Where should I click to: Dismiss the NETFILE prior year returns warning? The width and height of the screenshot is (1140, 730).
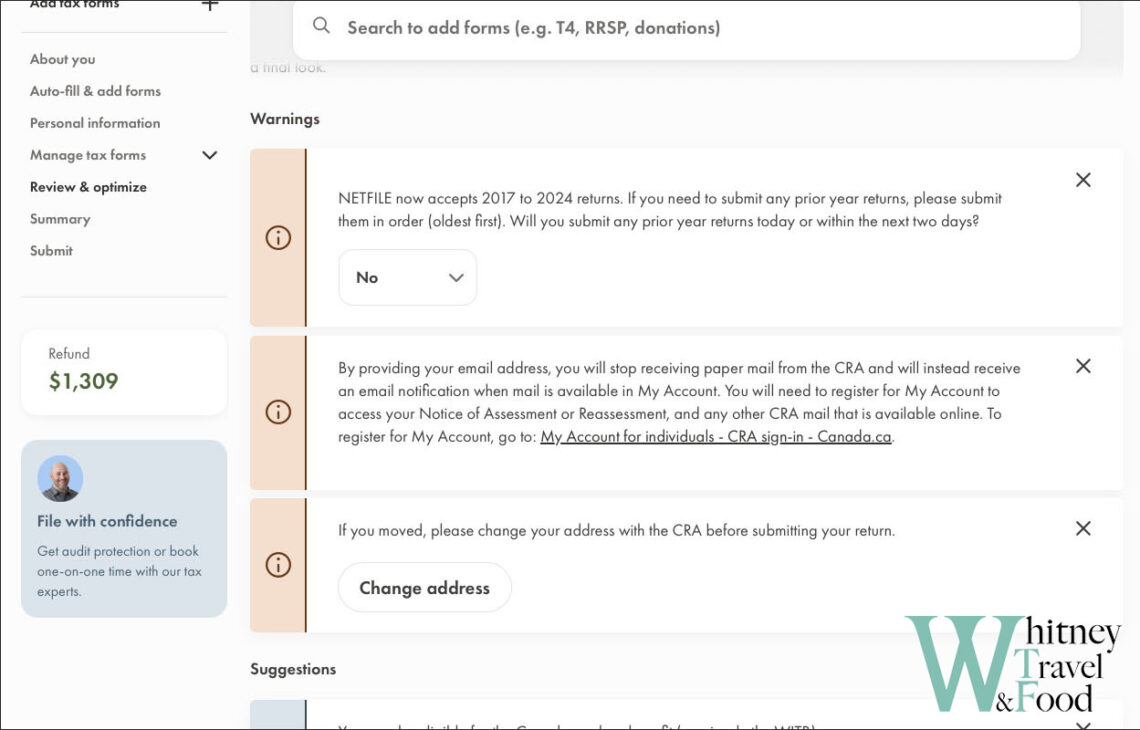coord(1082,180)
